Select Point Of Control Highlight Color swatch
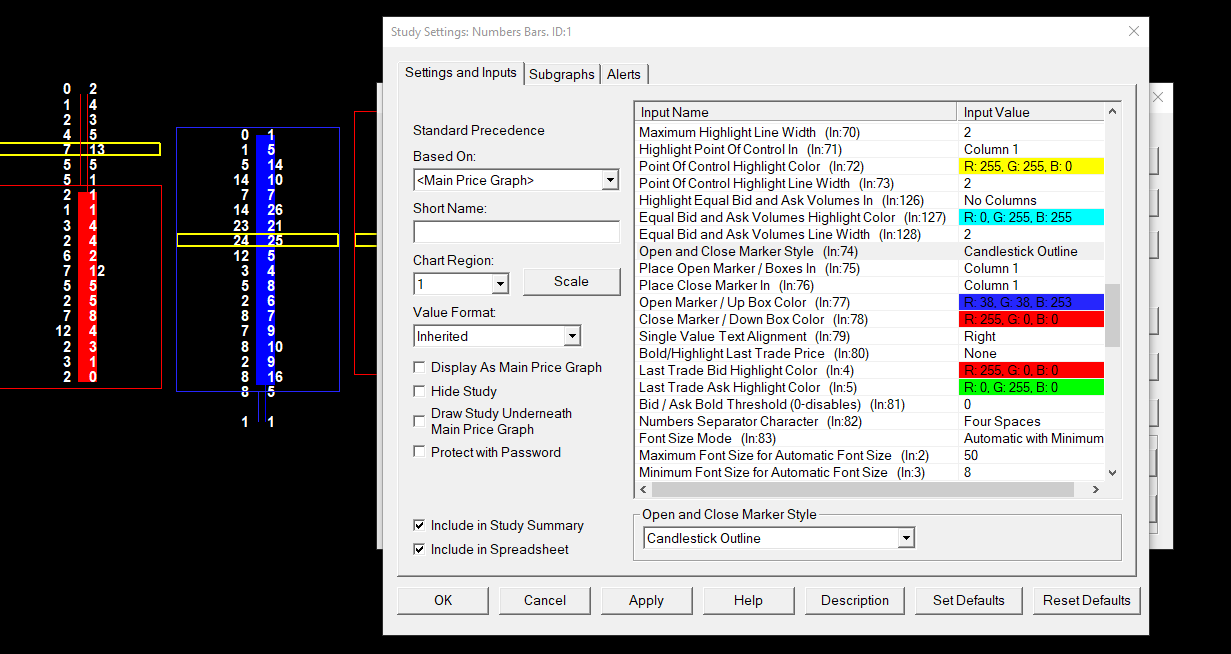 (x=1031, y=166)
